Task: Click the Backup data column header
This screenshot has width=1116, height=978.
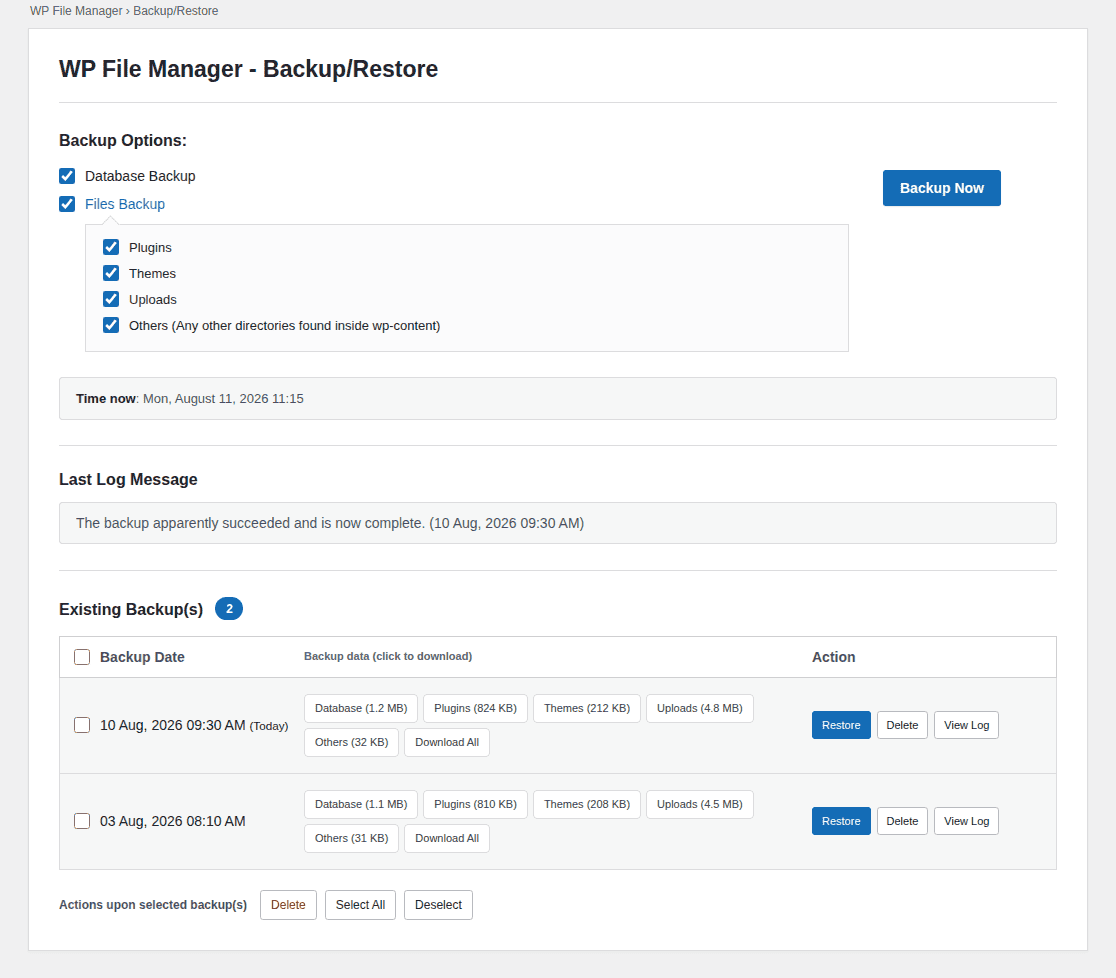Action: pos(388,656)
